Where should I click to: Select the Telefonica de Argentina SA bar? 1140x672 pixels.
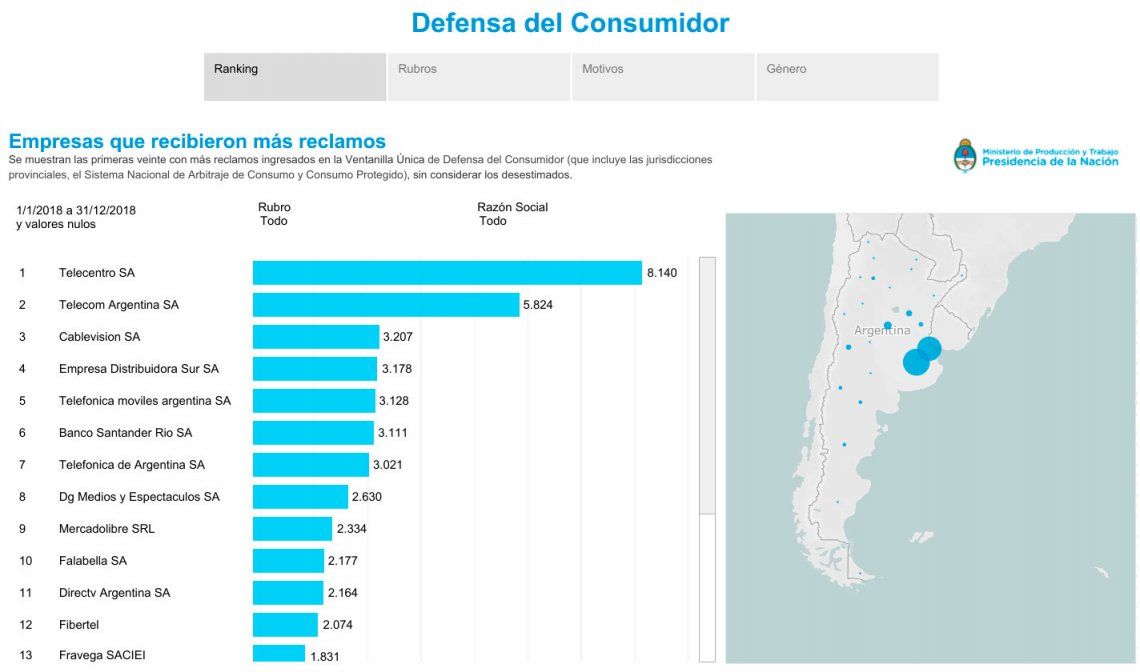tap(310, 465)
